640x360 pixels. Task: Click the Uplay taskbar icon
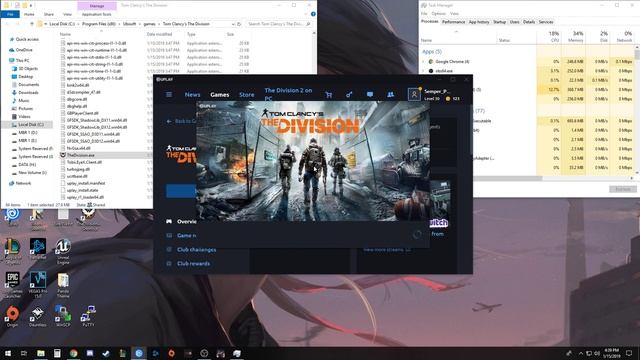pos(139,353)
